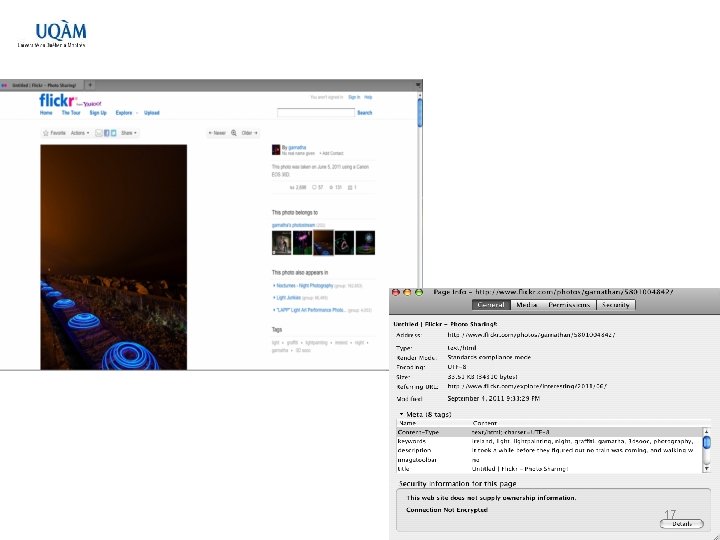This screenshot has height=540, width=720.
Task: Click the UQAM logo on the slide
Action: point(52,34)
